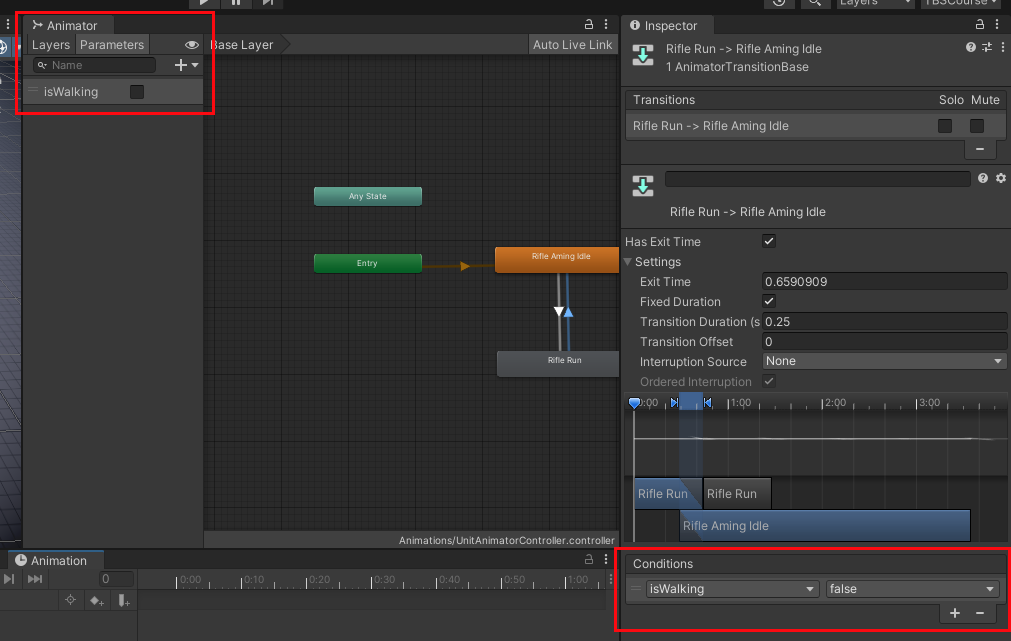Change the condition value dropdown from false
The image size is (1011, 641).
[x=911, y=589]
